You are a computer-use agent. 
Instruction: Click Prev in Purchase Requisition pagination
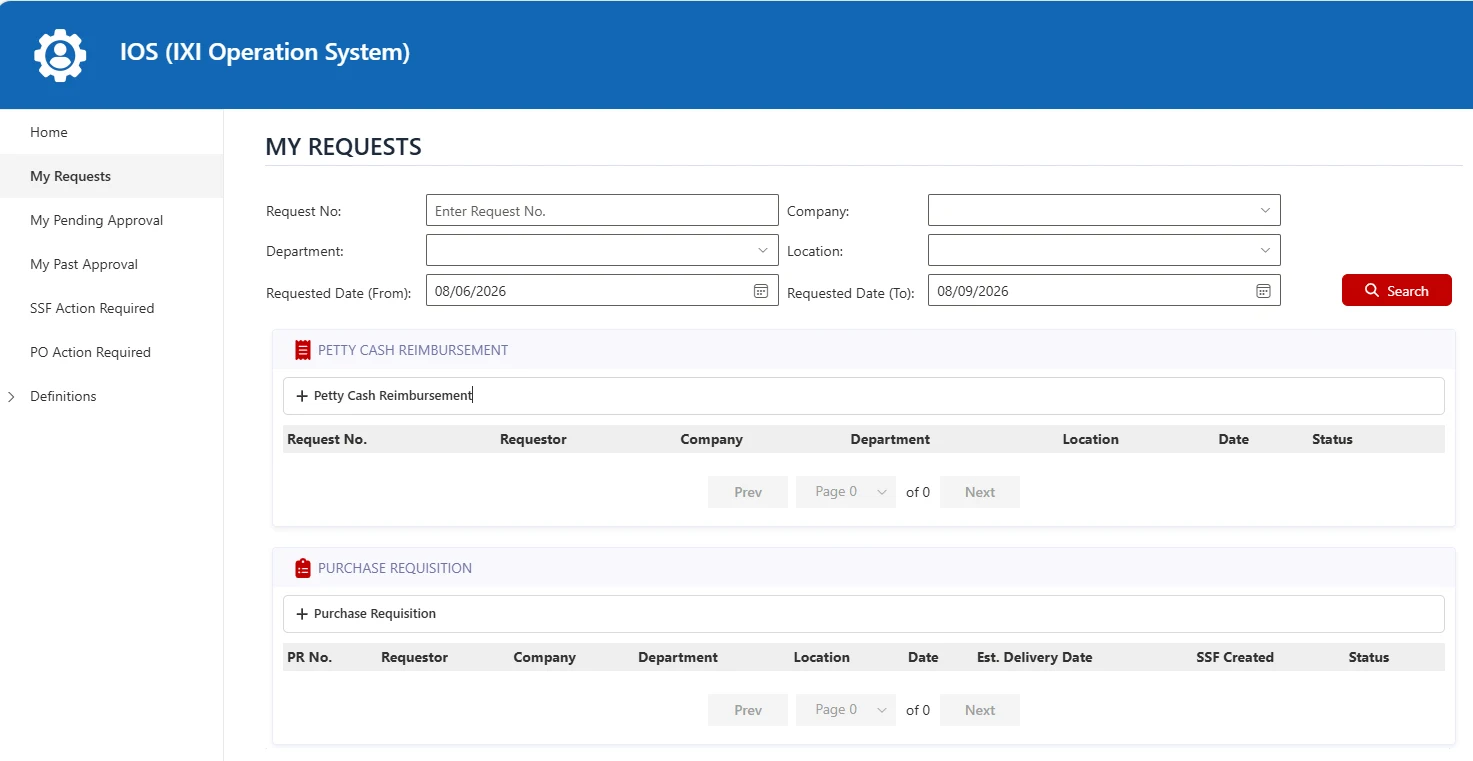[x=748, y=710]
